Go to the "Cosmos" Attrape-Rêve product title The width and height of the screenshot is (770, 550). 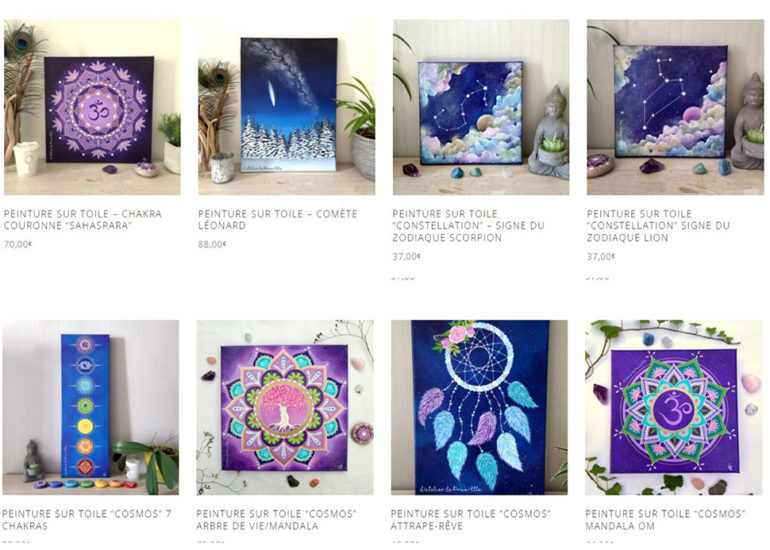pyautogui.click(x=470, y=520)
